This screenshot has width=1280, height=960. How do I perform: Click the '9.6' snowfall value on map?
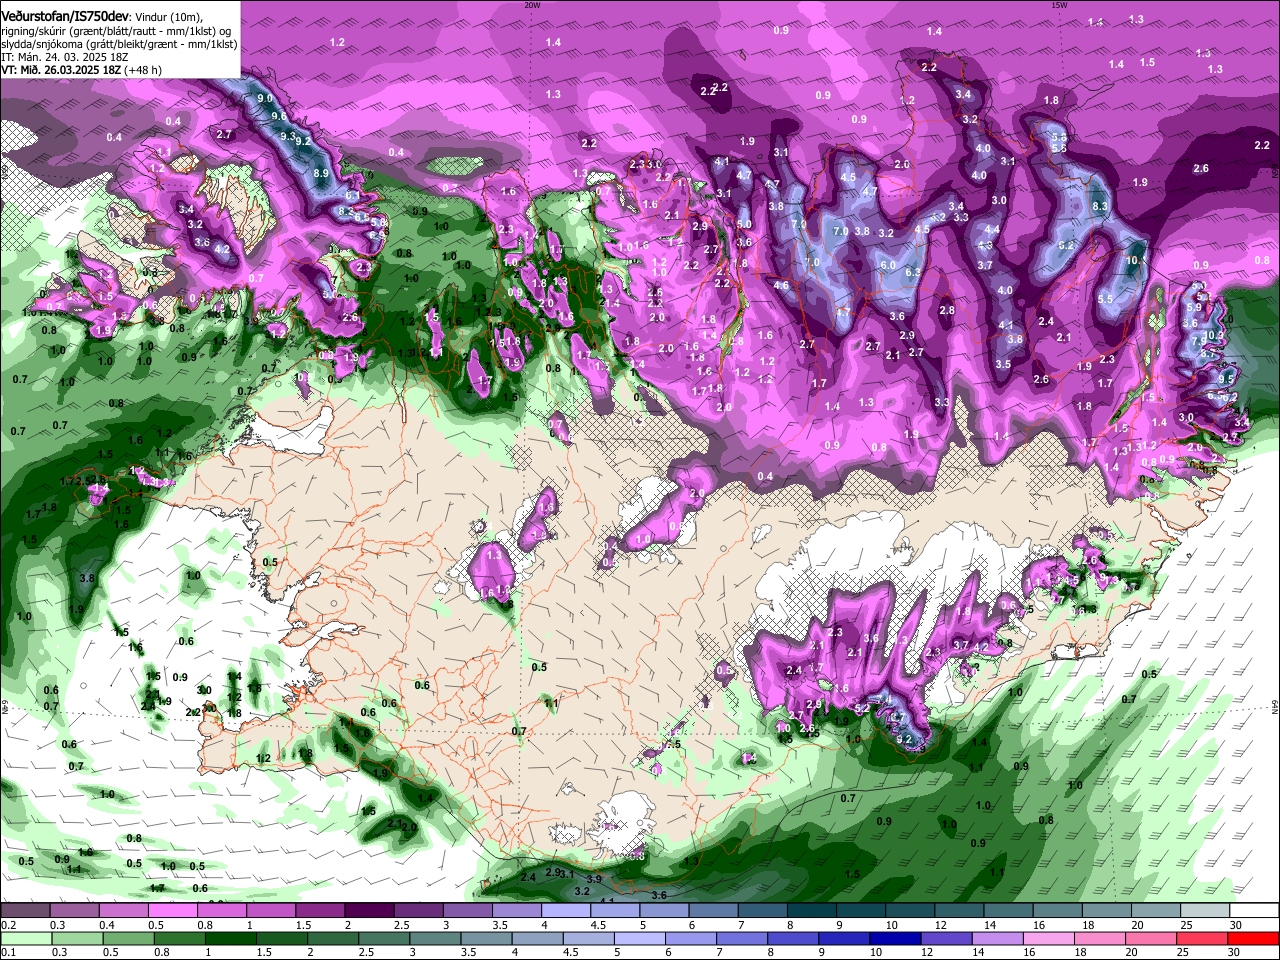(x=279, y=117)
